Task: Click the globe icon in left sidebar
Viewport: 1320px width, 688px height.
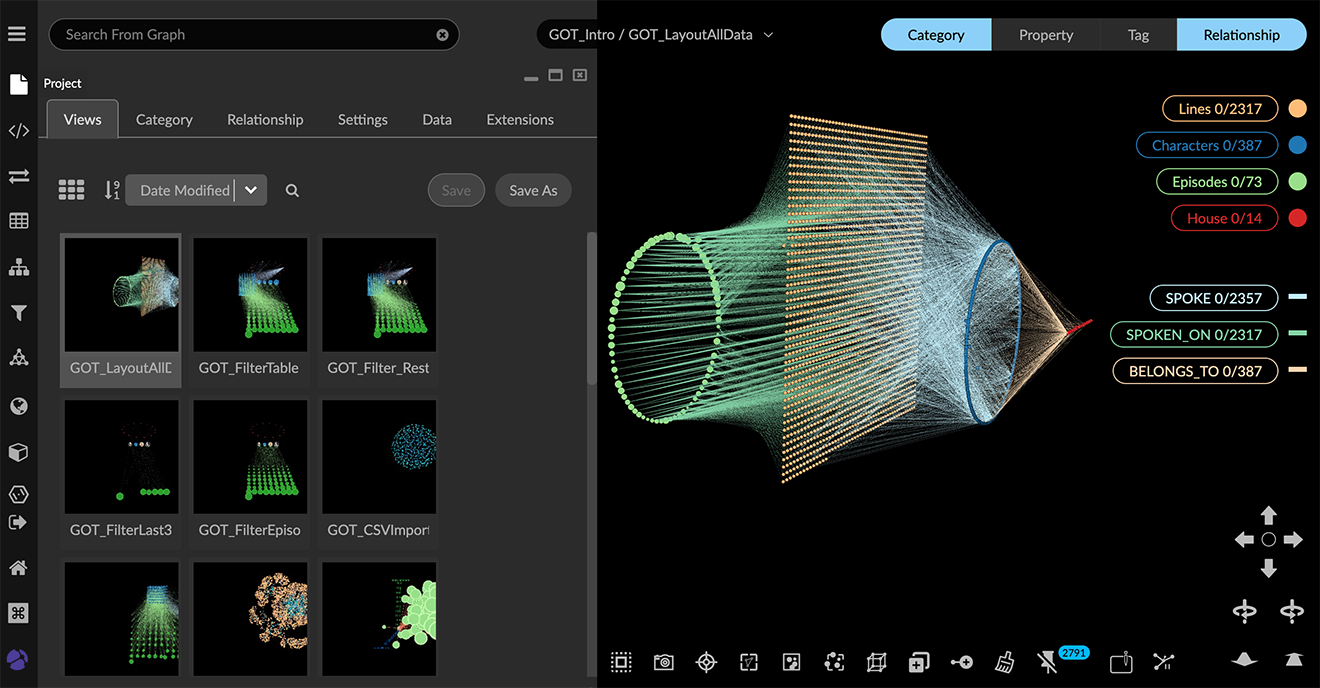Action: 18,406
